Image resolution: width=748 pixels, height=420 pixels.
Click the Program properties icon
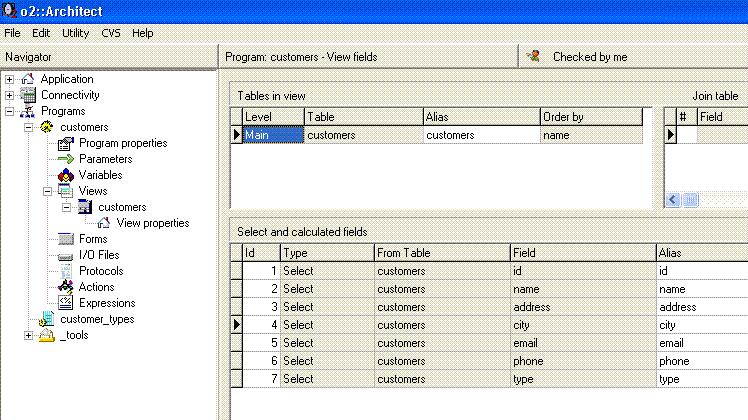pos(66,143)
